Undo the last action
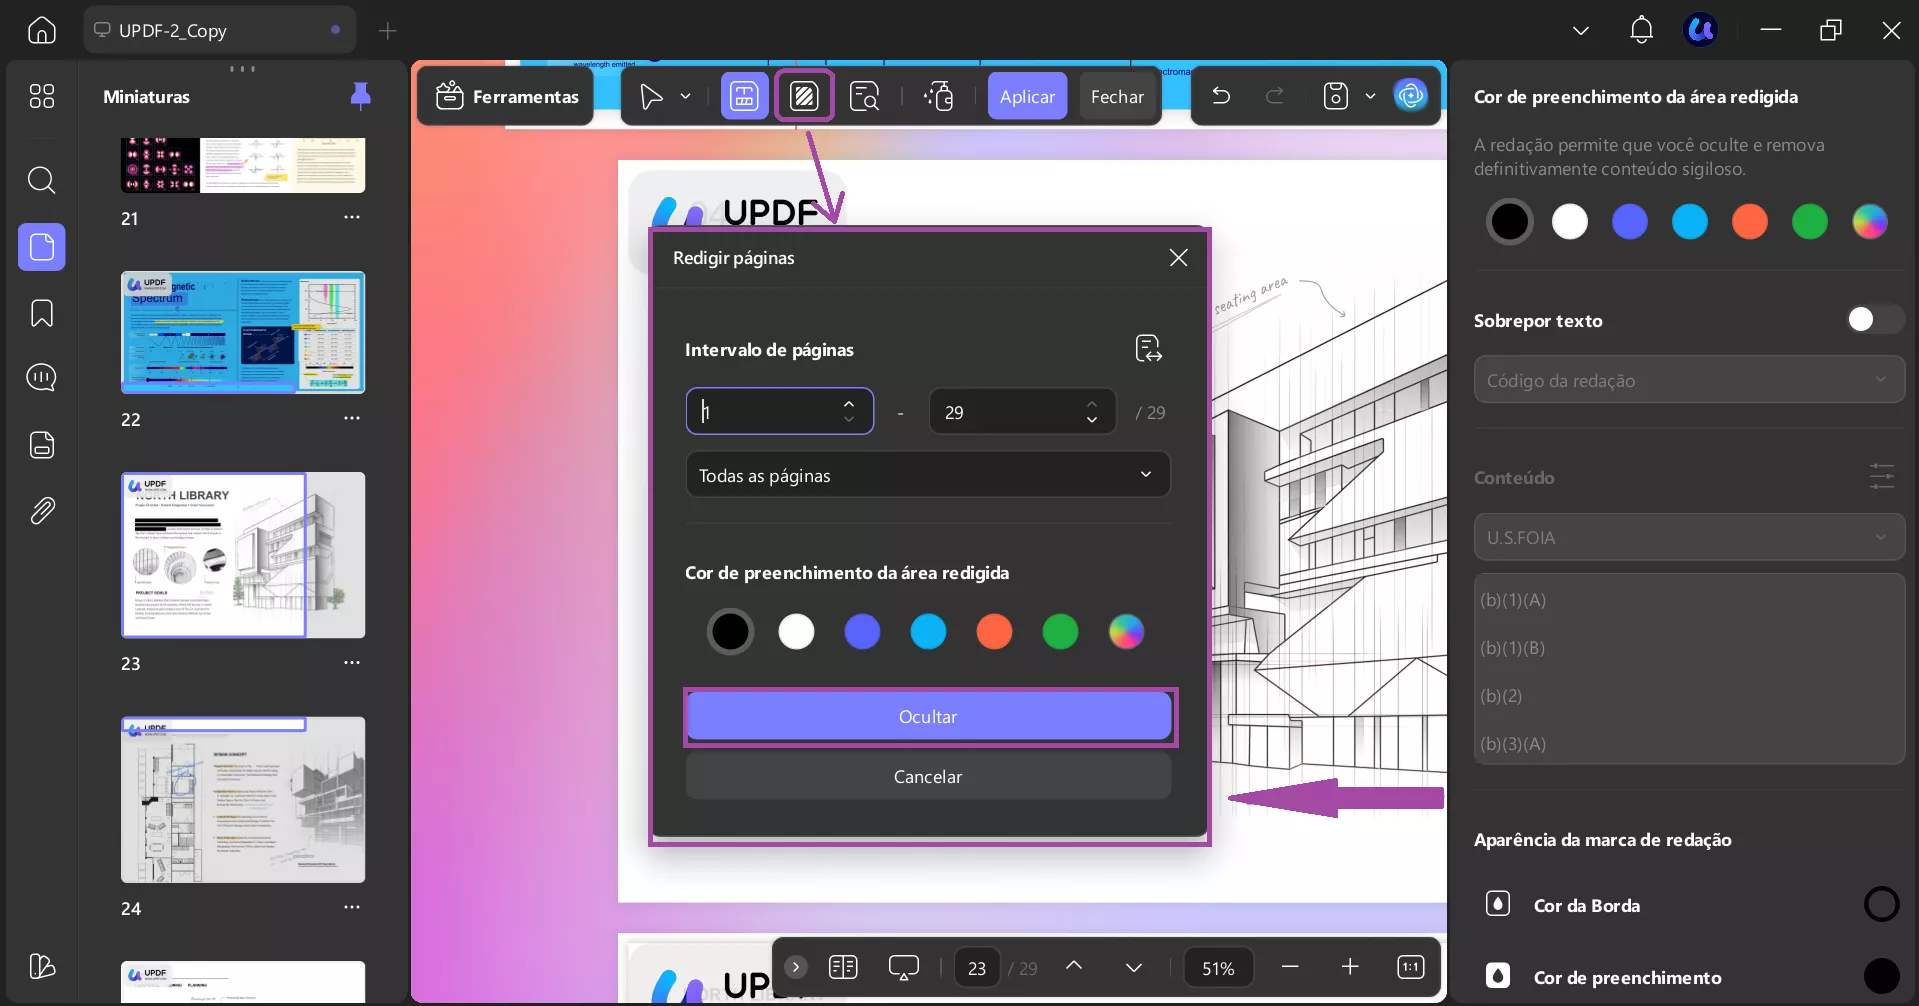Image resolution: width=1919 pixels, height=1006 pixels. pyautogui.click(x=1221, y=96)
